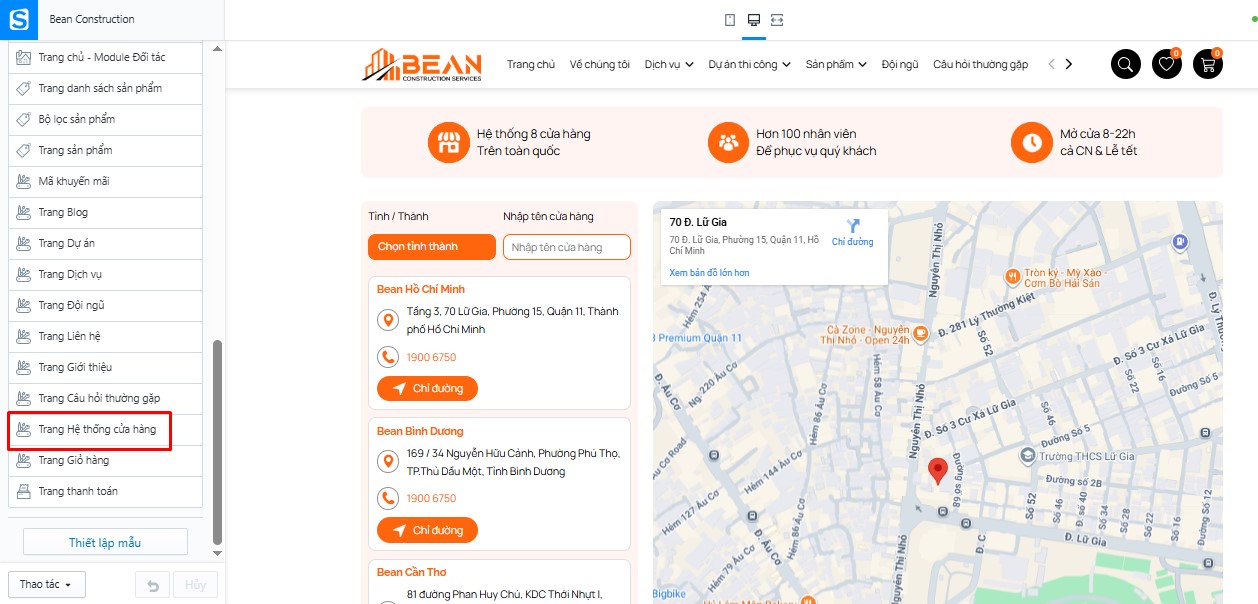Click Xem bản đồ lớn hơn link
This screenshot has height=604, width=1258.
pyautogui.click(x=709, y=273)
